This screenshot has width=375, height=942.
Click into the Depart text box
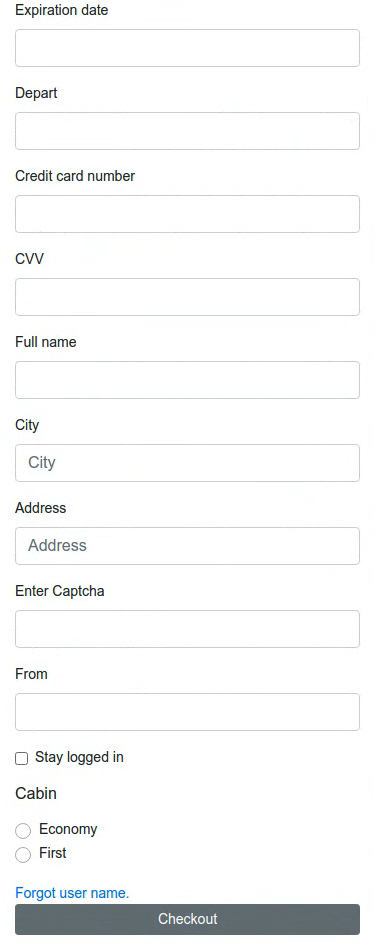tap(188, 131)
